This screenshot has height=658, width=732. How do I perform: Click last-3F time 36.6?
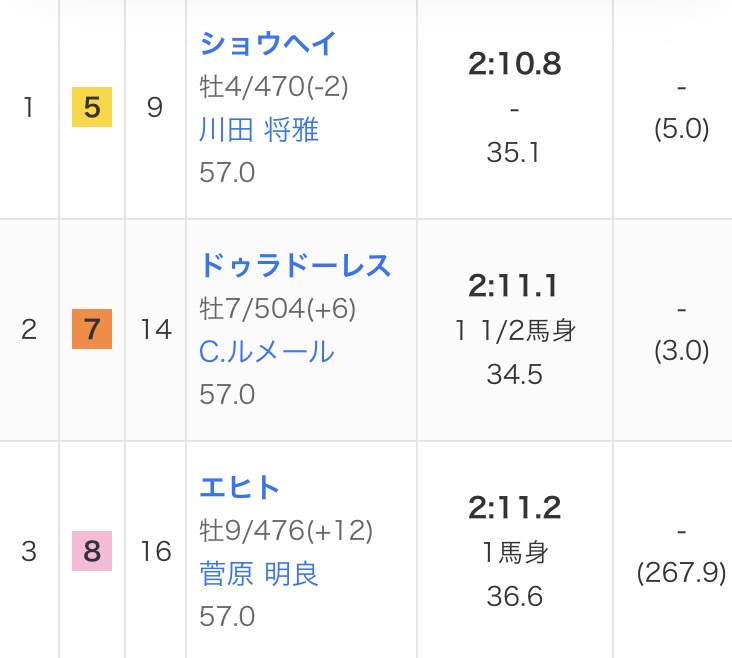pyautogui.click(x=515, y=597)
